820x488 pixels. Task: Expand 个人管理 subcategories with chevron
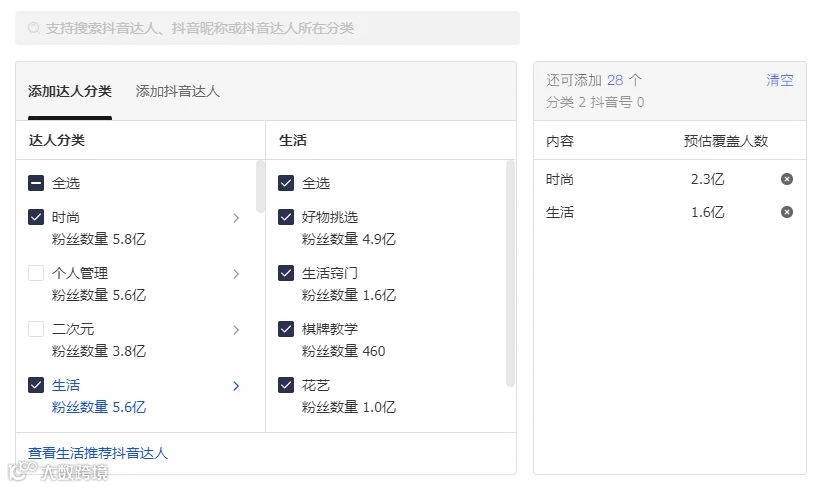click(236, 274)
